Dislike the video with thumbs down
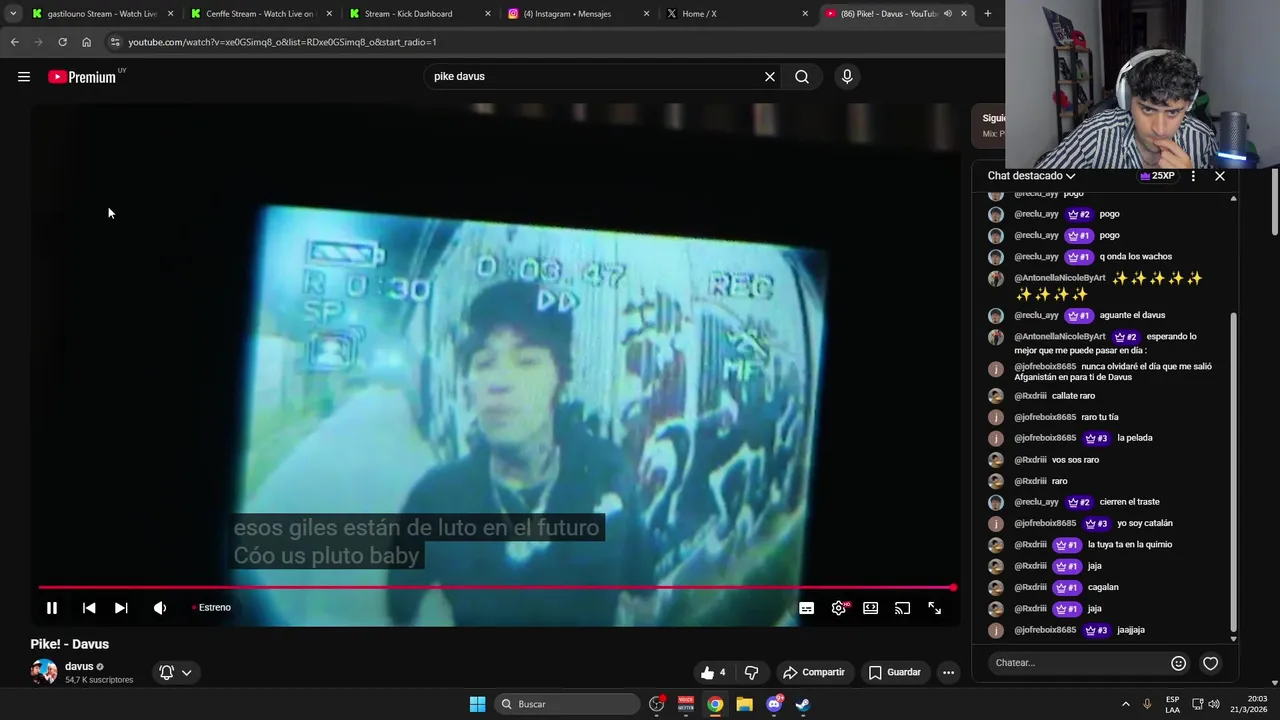1280x720 pixels. click(752, 672)
